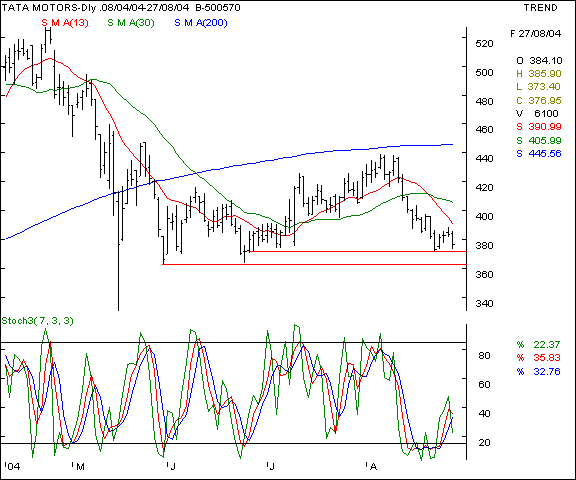This screenshot has height=480, width=576.
Task: Select the stochastic value 22.37
Action: pos(547,344)
